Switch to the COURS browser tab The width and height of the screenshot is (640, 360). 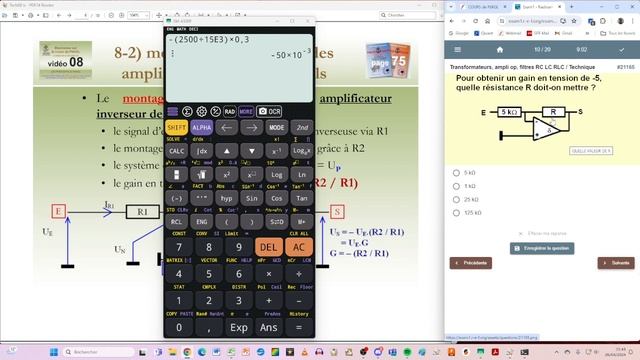click(x=484, y=7)
